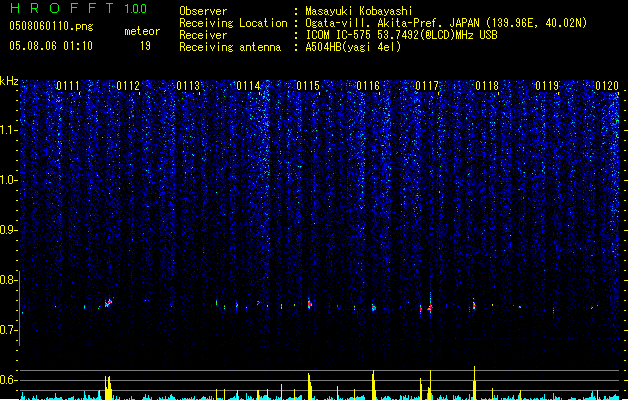This screenshot has width=629, height=400.
Task: Click the 'meteor' label
Action: (142, 31)
